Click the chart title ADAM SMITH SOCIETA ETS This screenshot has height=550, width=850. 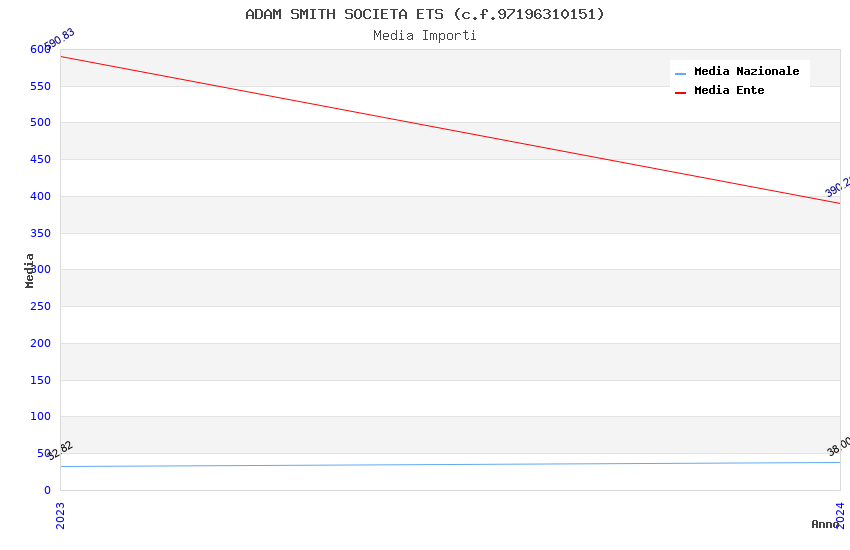point(424,14)
